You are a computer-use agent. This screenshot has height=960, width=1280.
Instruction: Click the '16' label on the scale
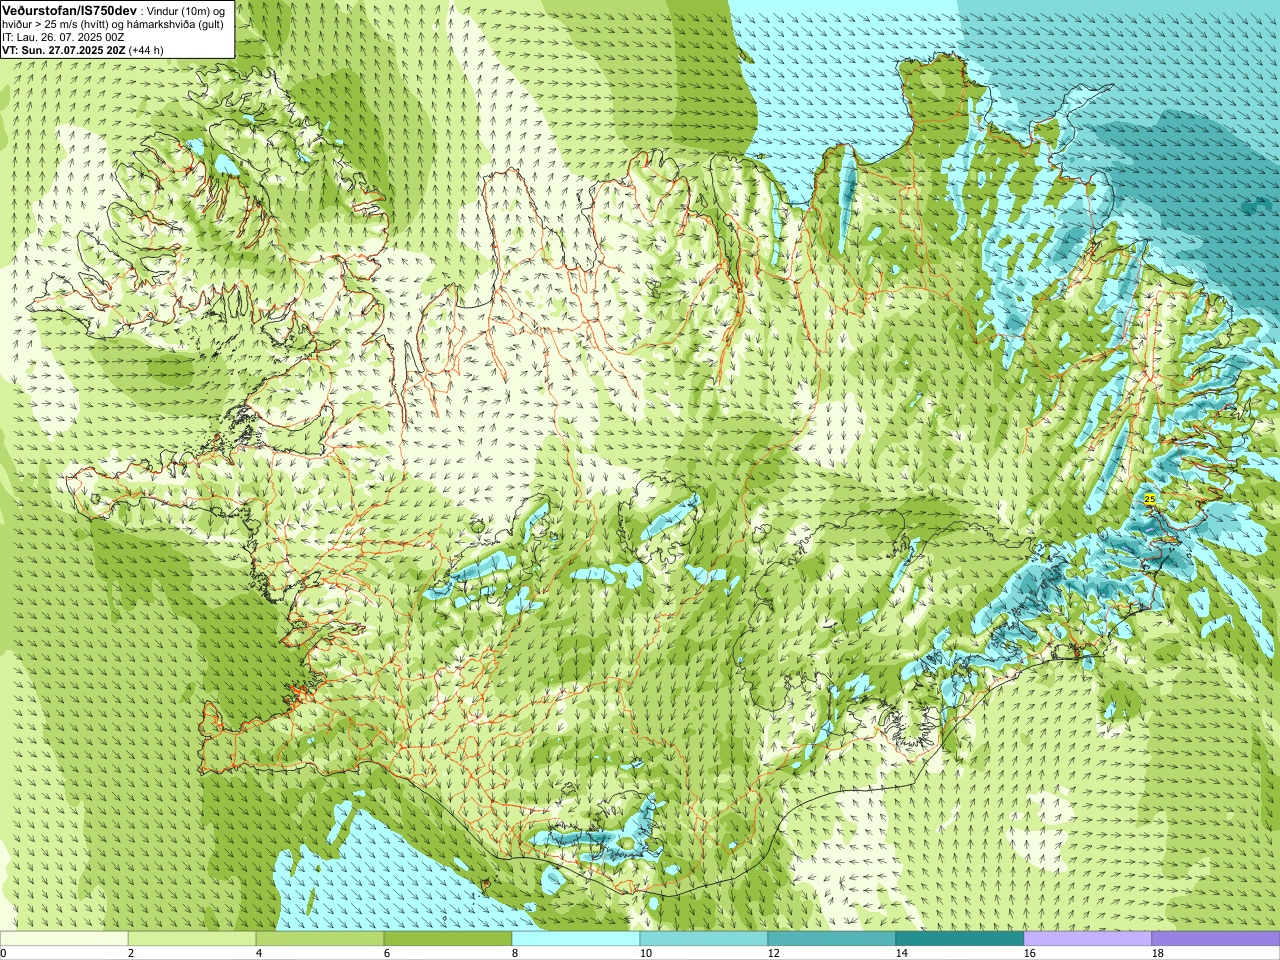[1029, 953]
